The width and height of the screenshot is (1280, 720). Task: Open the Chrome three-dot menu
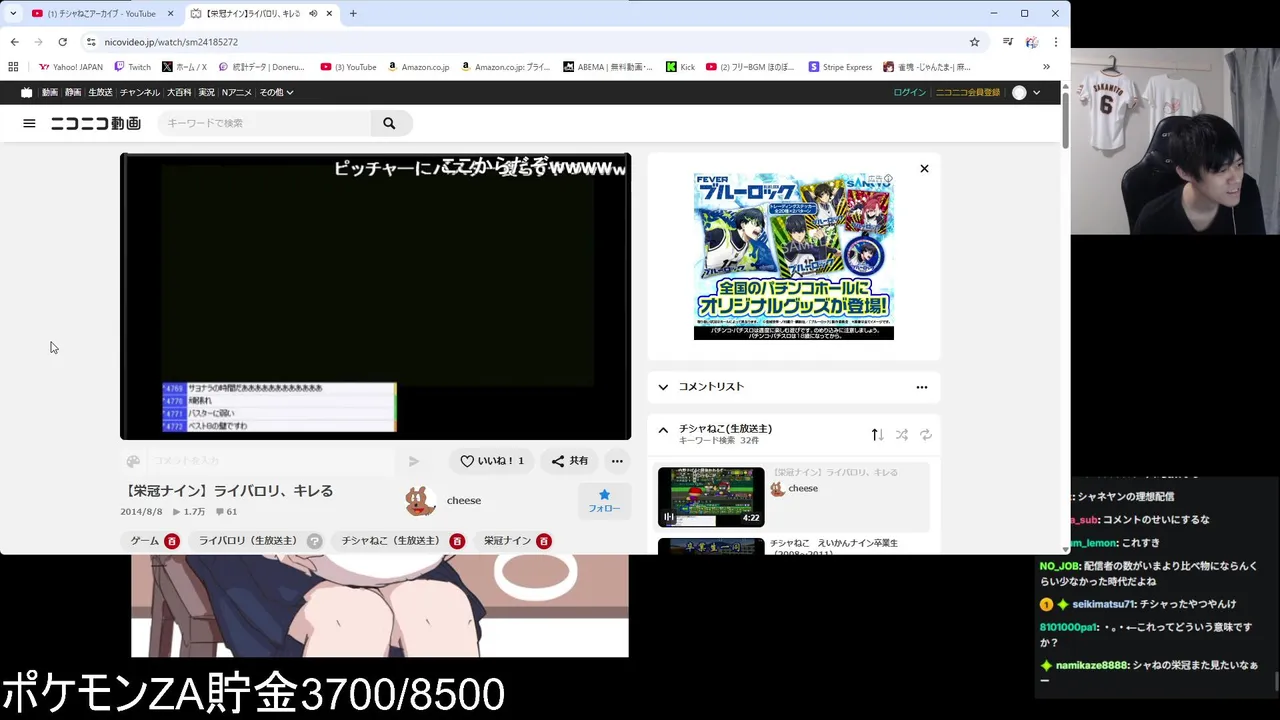1055,42
